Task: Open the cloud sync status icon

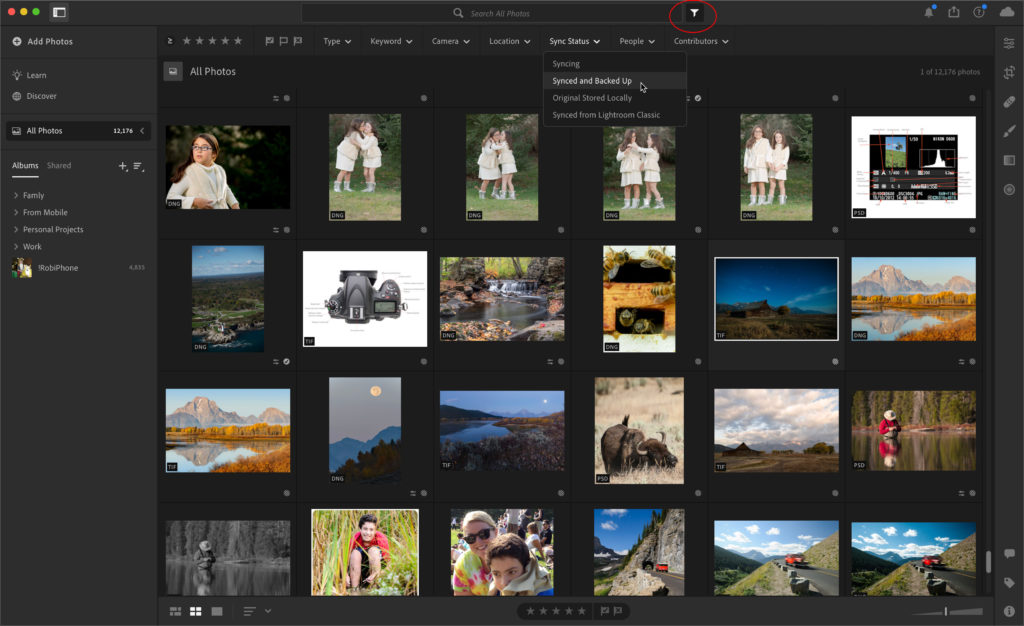Action: (x=1005, y=12)
